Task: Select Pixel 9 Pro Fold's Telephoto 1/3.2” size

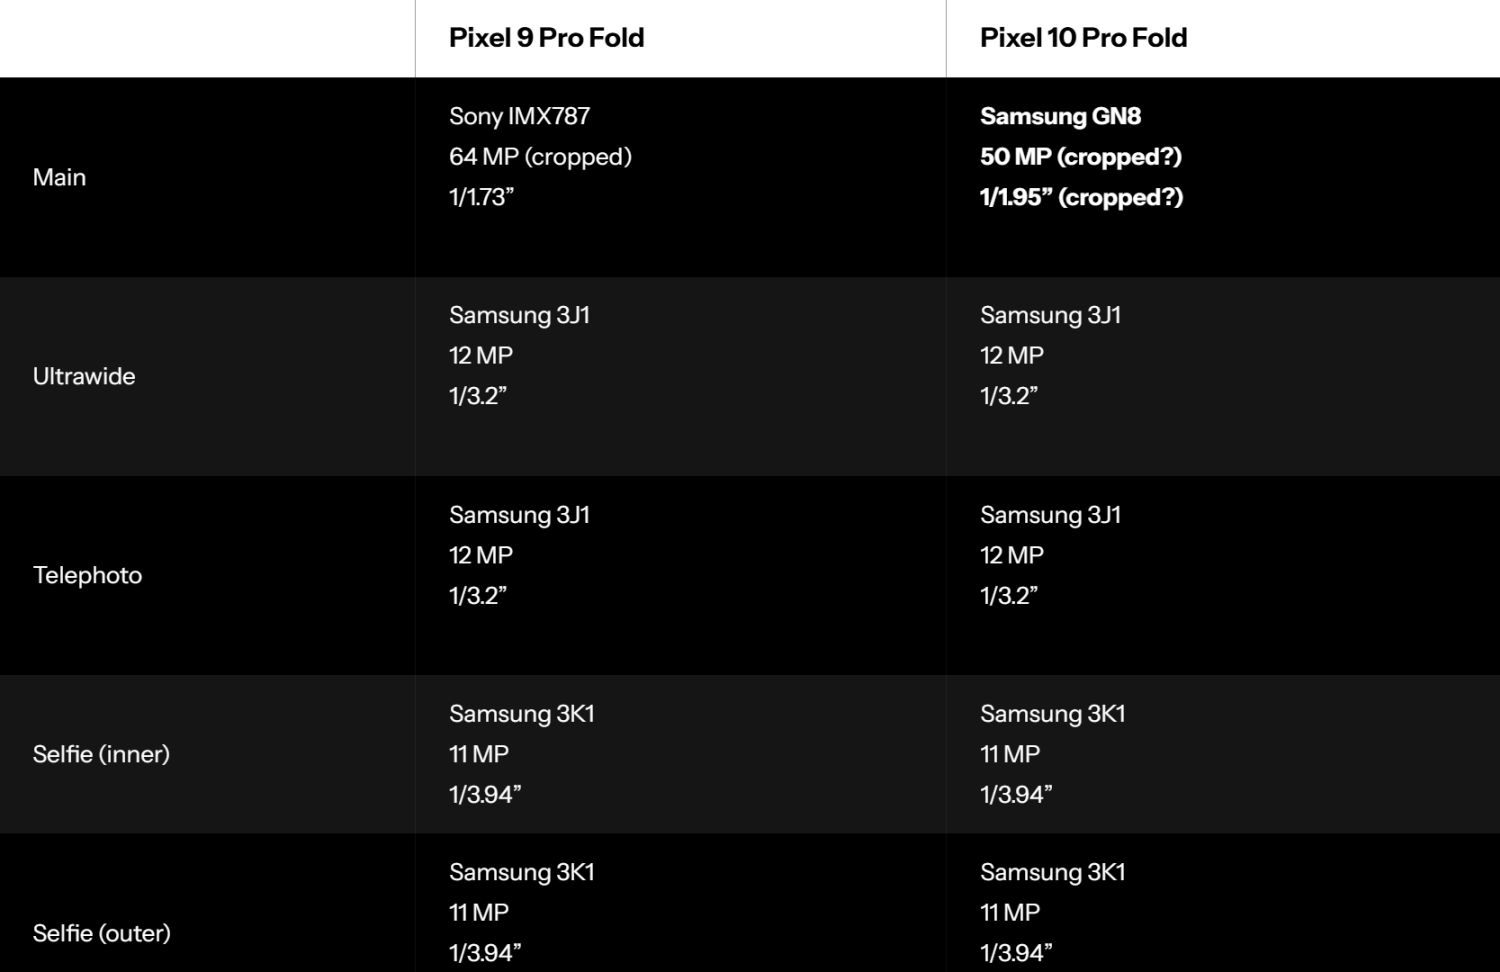Action: pyautogui.click(x=477, y=596)
